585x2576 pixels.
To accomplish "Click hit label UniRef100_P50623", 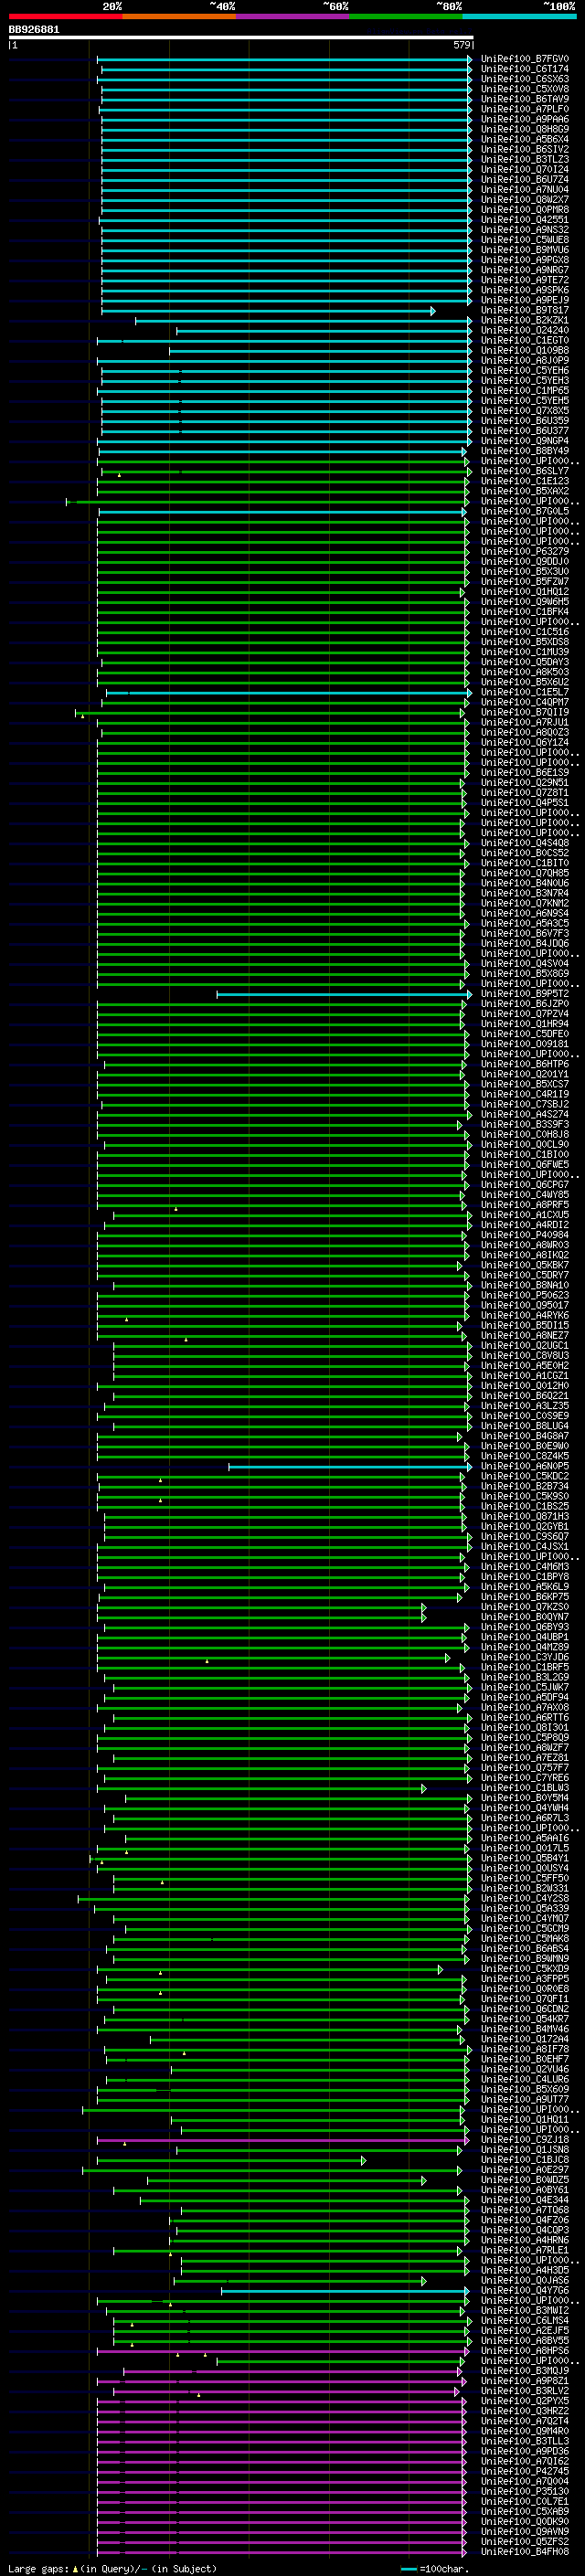I will 525,1296.
